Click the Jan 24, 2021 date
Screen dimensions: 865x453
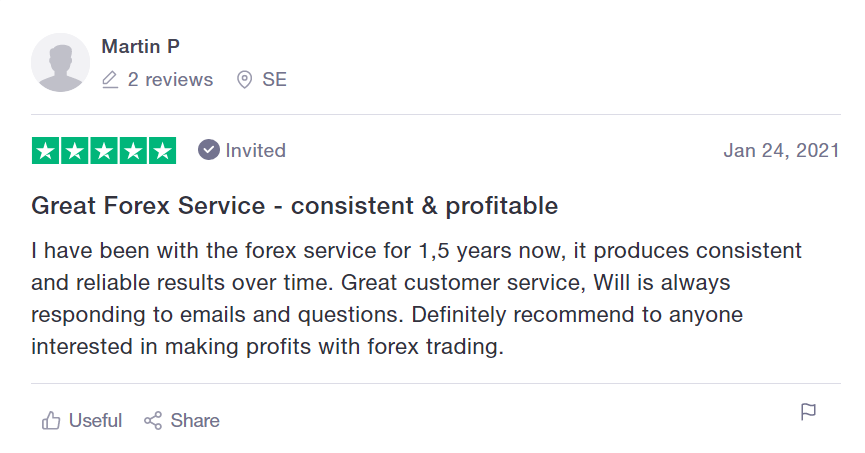pos(781,150)
